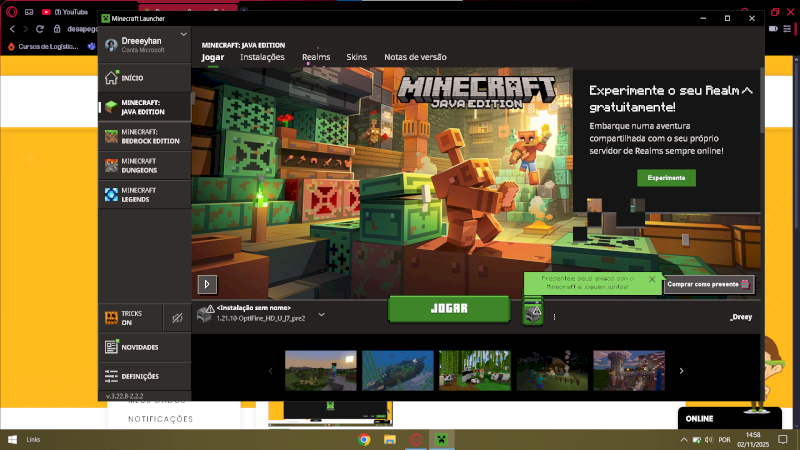Open Novidades via the newspaper icon
The height and width of the screenshot is (450, 800).
click(x=111, y=347)
